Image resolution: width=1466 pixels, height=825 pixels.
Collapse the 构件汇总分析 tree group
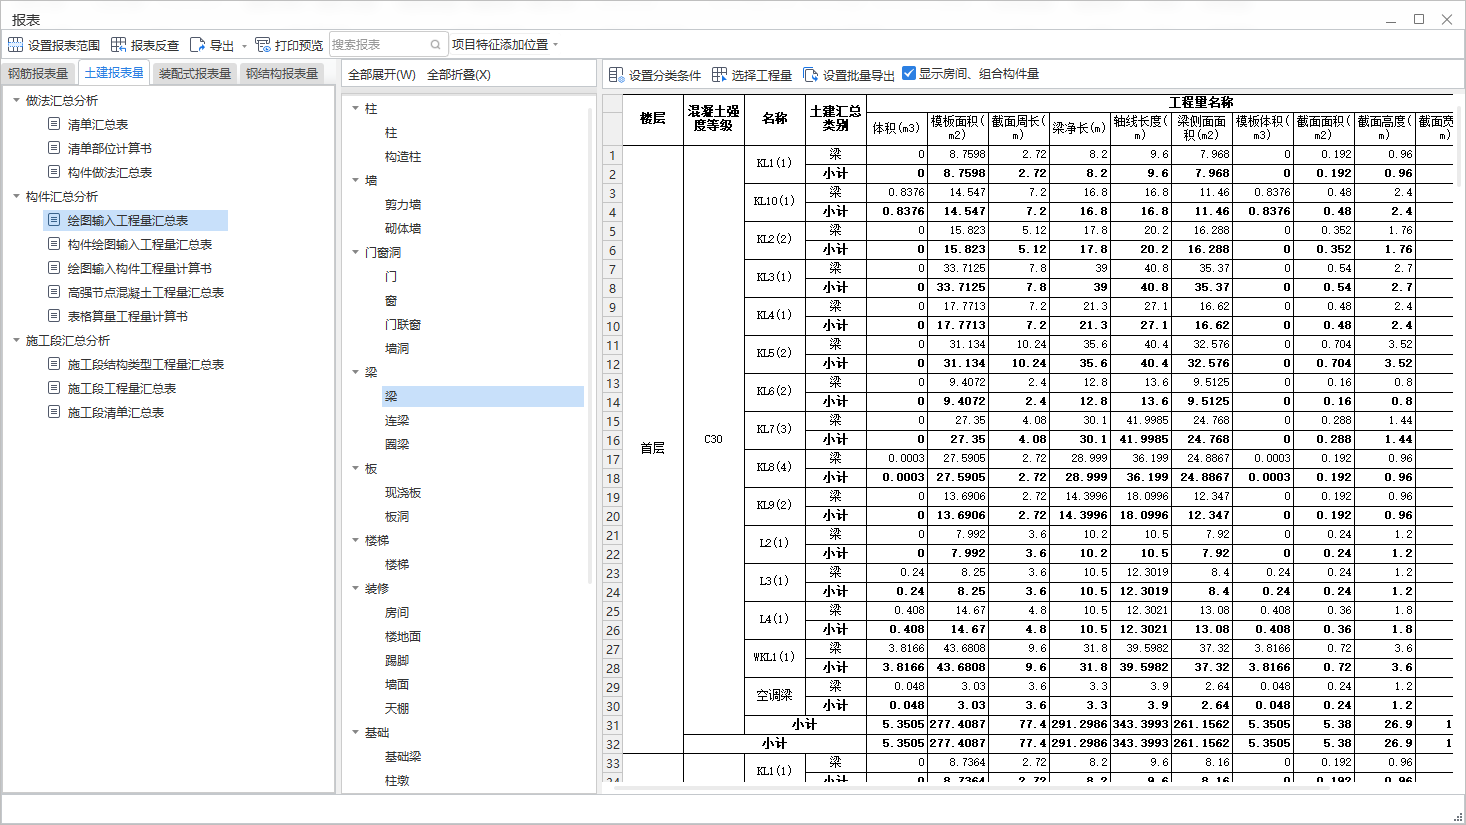coord(16,196)
